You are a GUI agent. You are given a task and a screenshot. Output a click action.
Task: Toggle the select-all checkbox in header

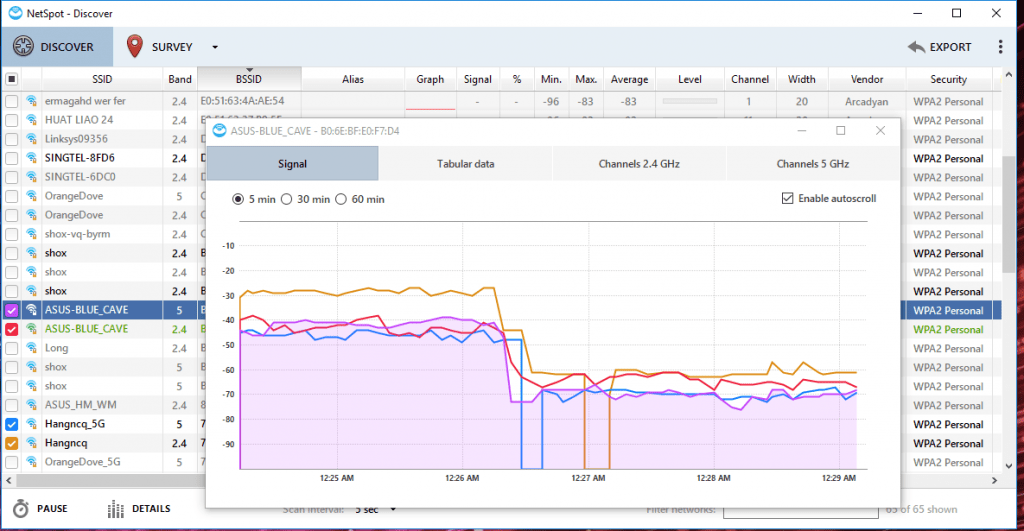pos(11,80)
